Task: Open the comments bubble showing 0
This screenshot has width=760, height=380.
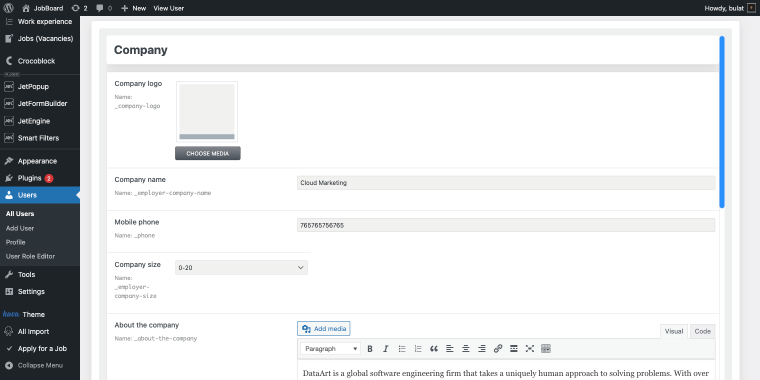Action: pyautogui.click(x=104, y=8)
